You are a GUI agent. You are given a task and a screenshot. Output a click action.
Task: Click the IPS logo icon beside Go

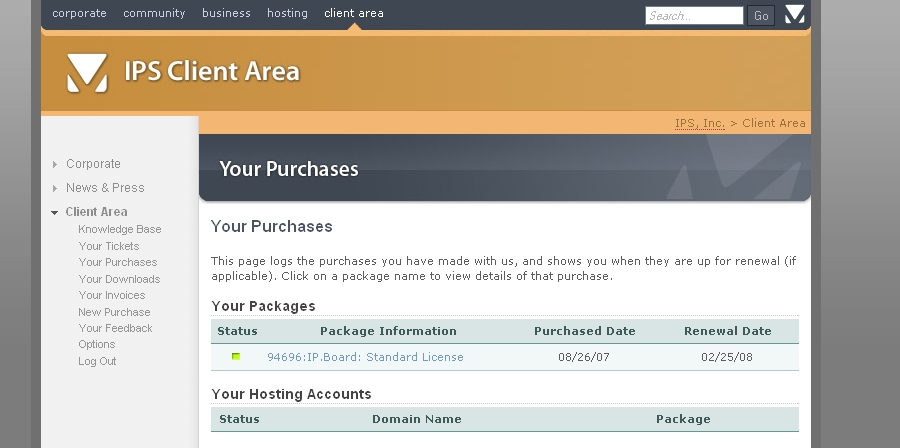[794, 14]
